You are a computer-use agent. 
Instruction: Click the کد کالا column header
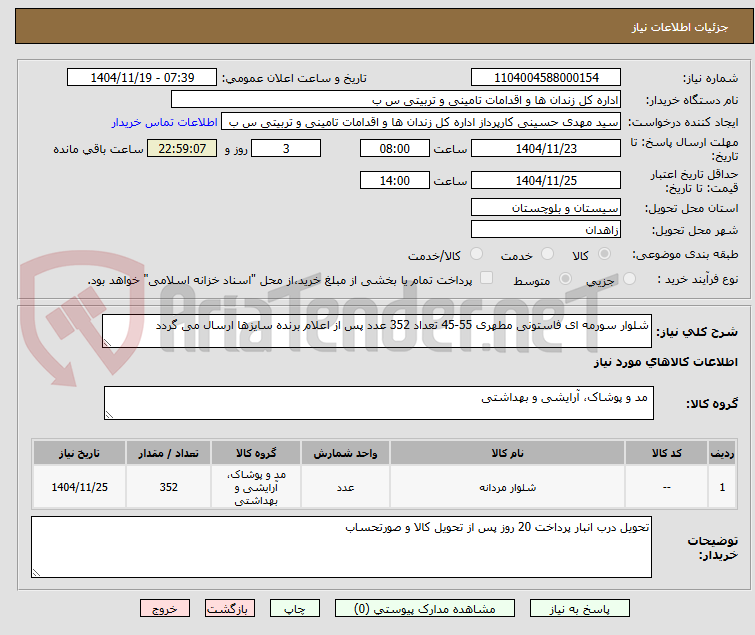point(666,453)
